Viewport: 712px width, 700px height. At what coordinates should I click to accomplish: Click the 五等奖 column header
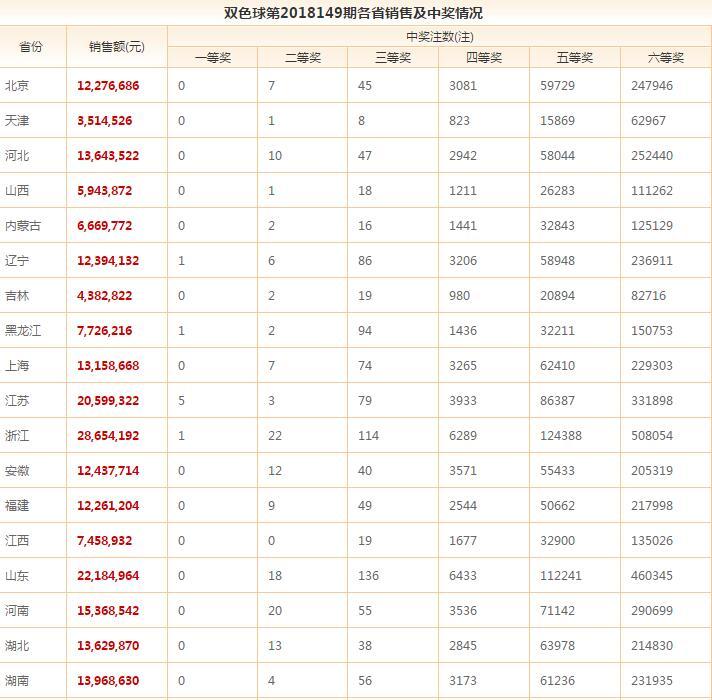coord(574,58)
